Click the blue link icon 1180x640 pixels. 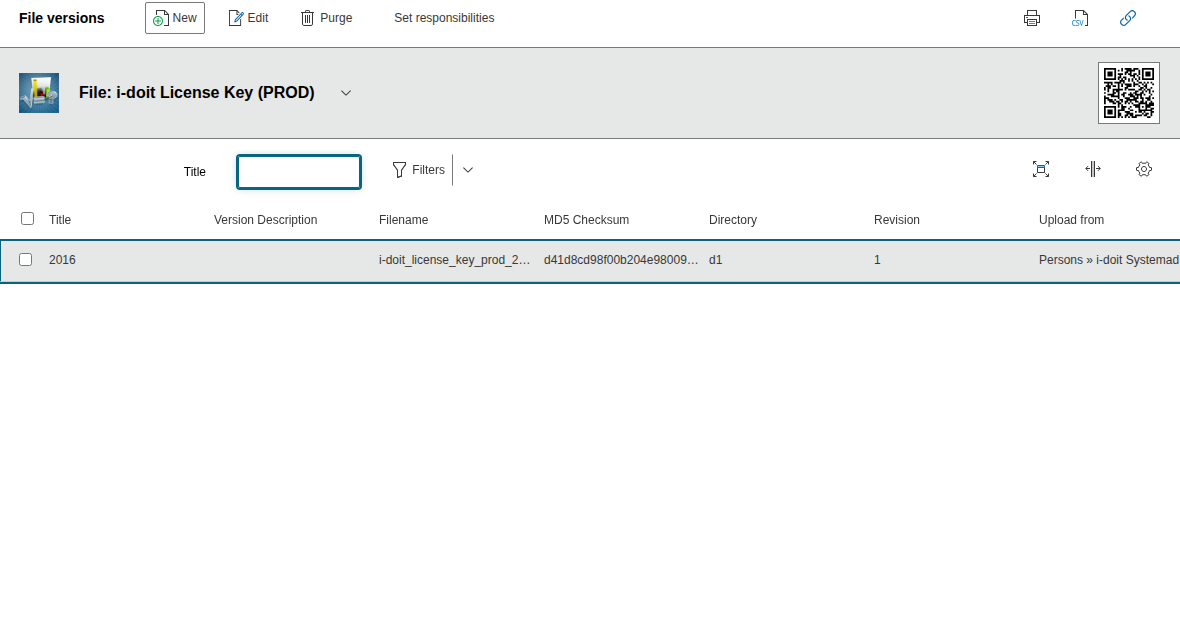(x=1127, y=18)
